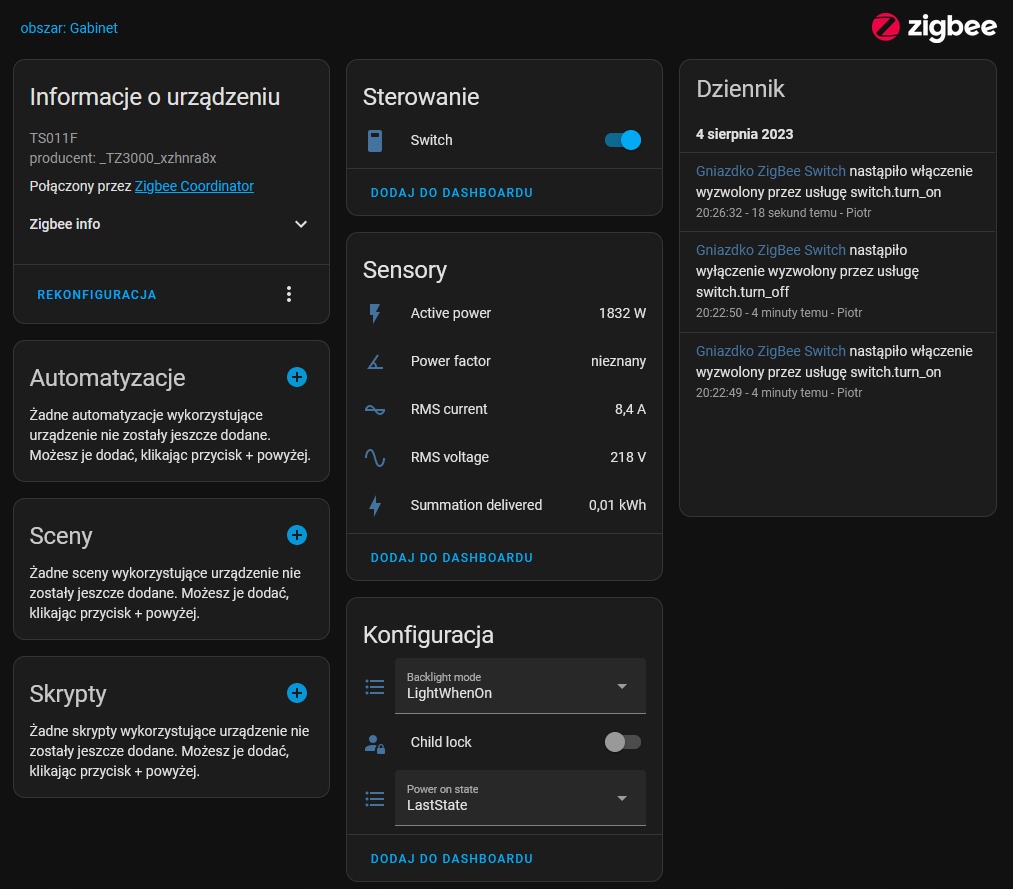The width and height of the screenshot is (1013, 889).
Task: Click the Active power lightning icon
Action: tap(375, 313)
